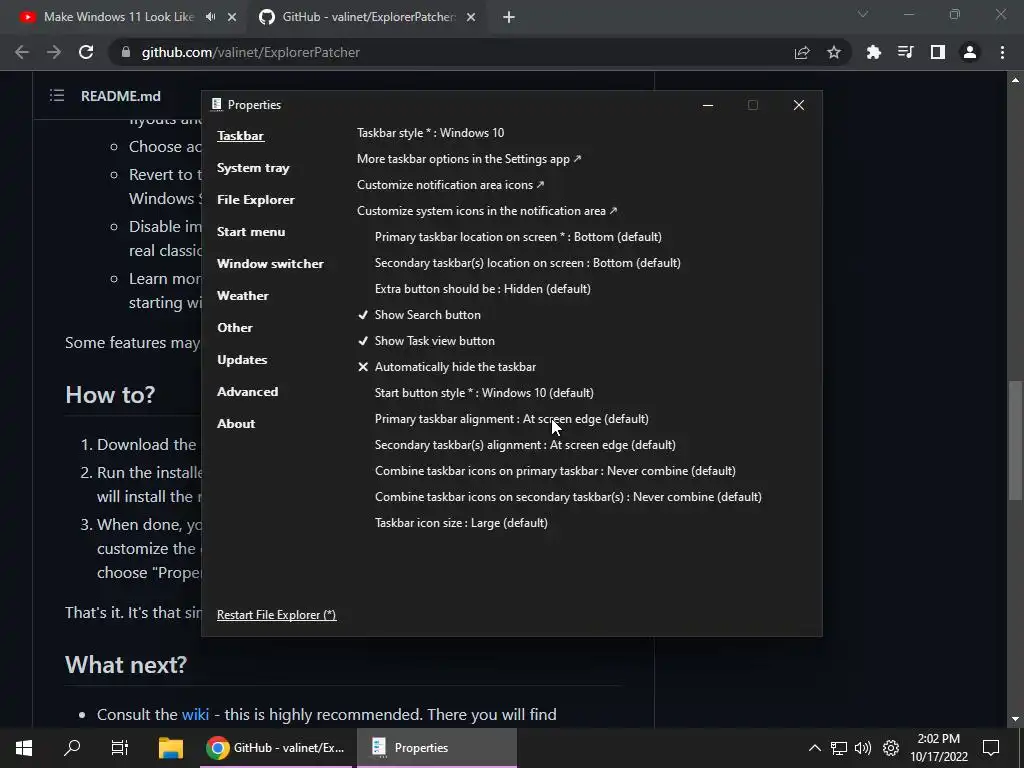Select the About section
Image resolution: width=1024 pixels, height=768 pixels.
(x=236, y=424)
